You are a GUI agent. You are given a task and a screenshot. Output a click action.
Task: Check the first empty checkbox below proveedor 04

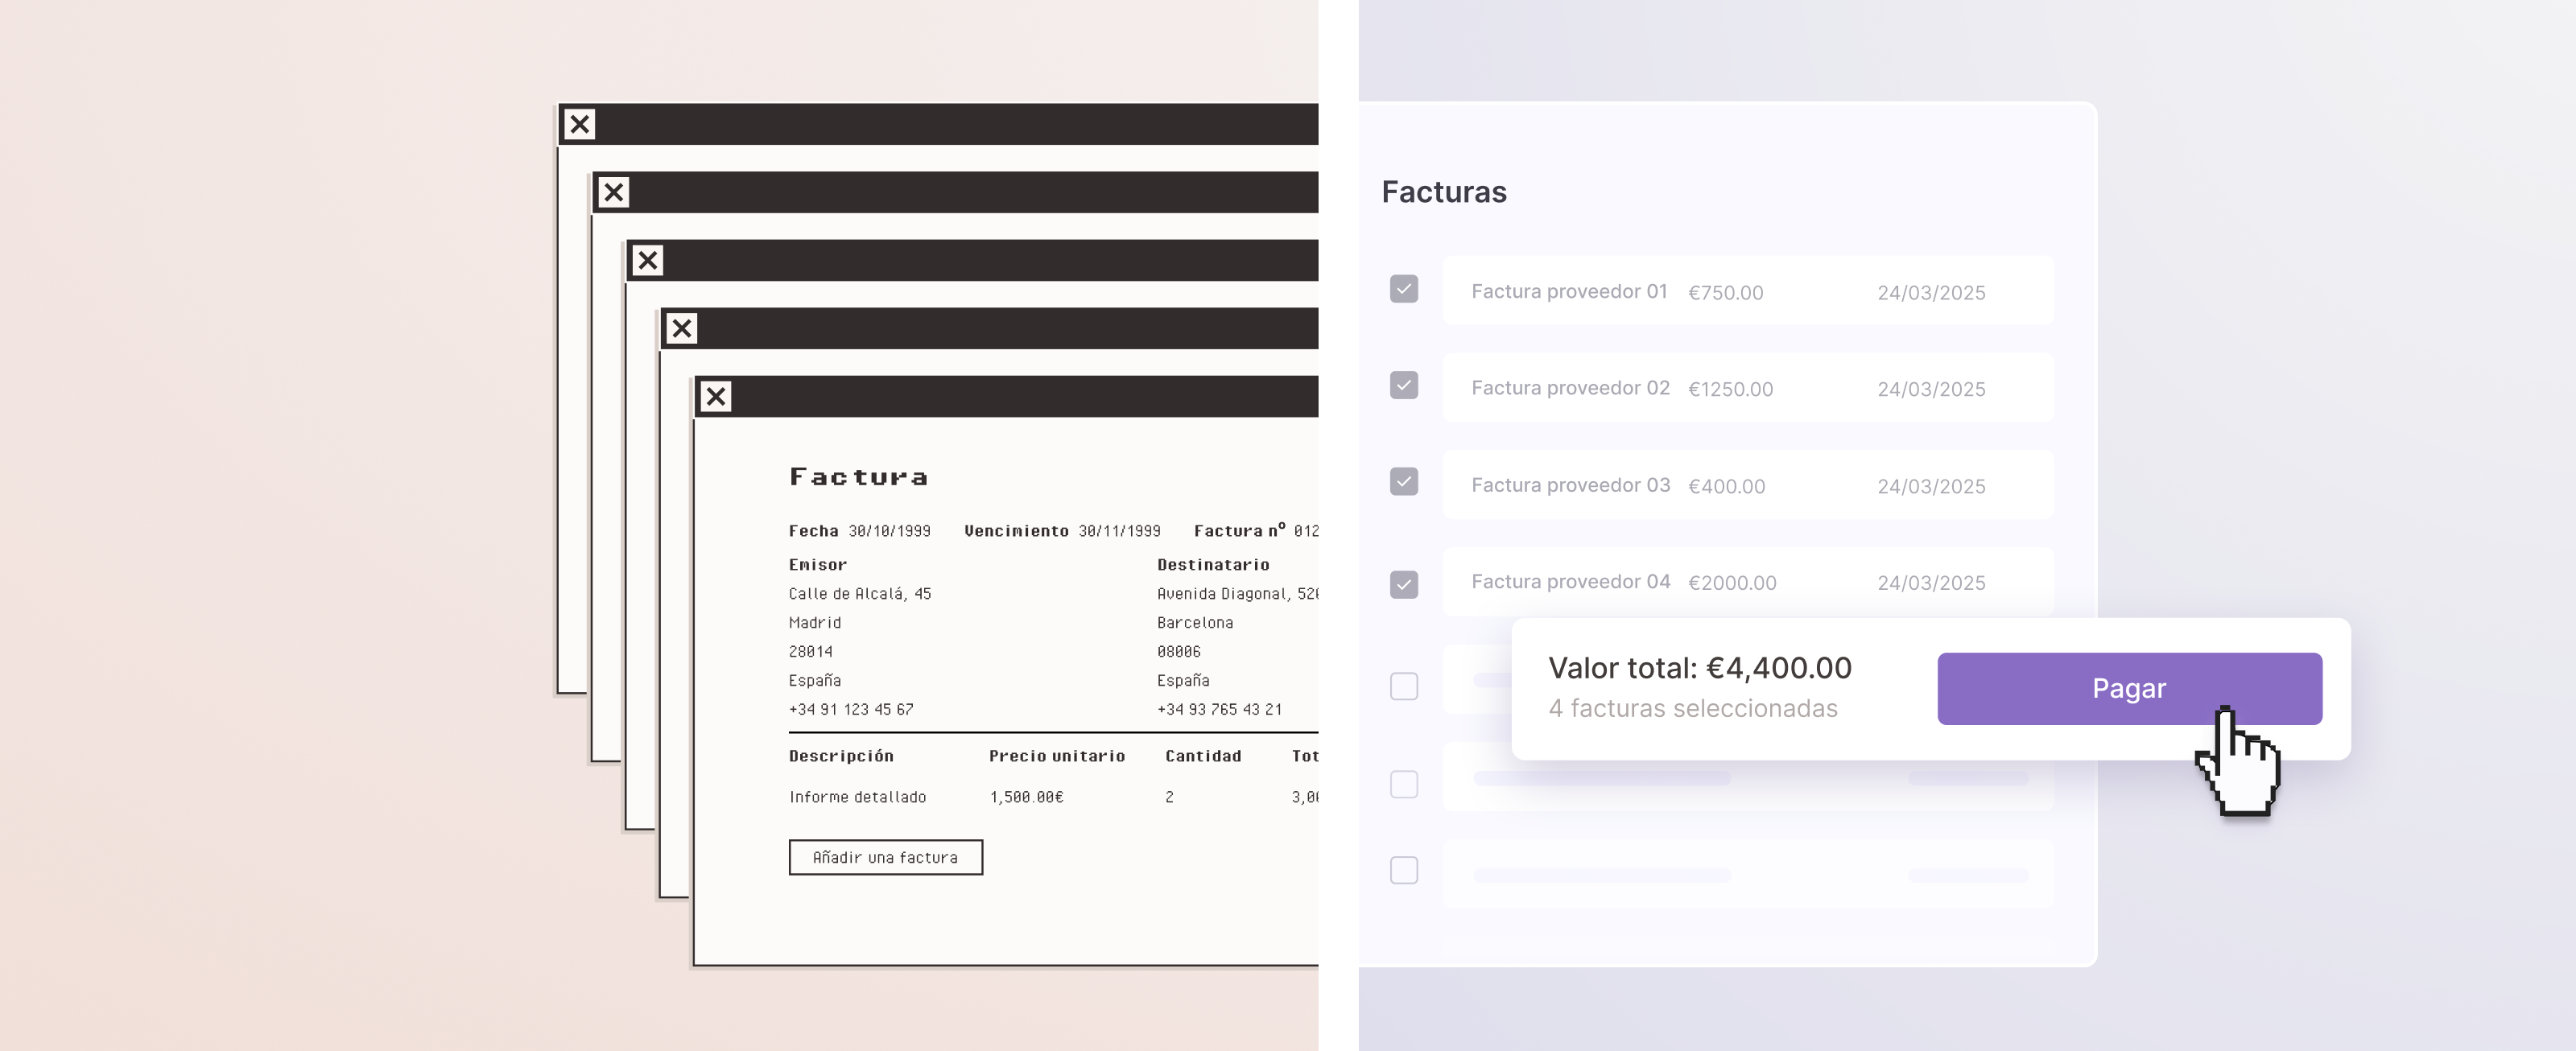1403,686
